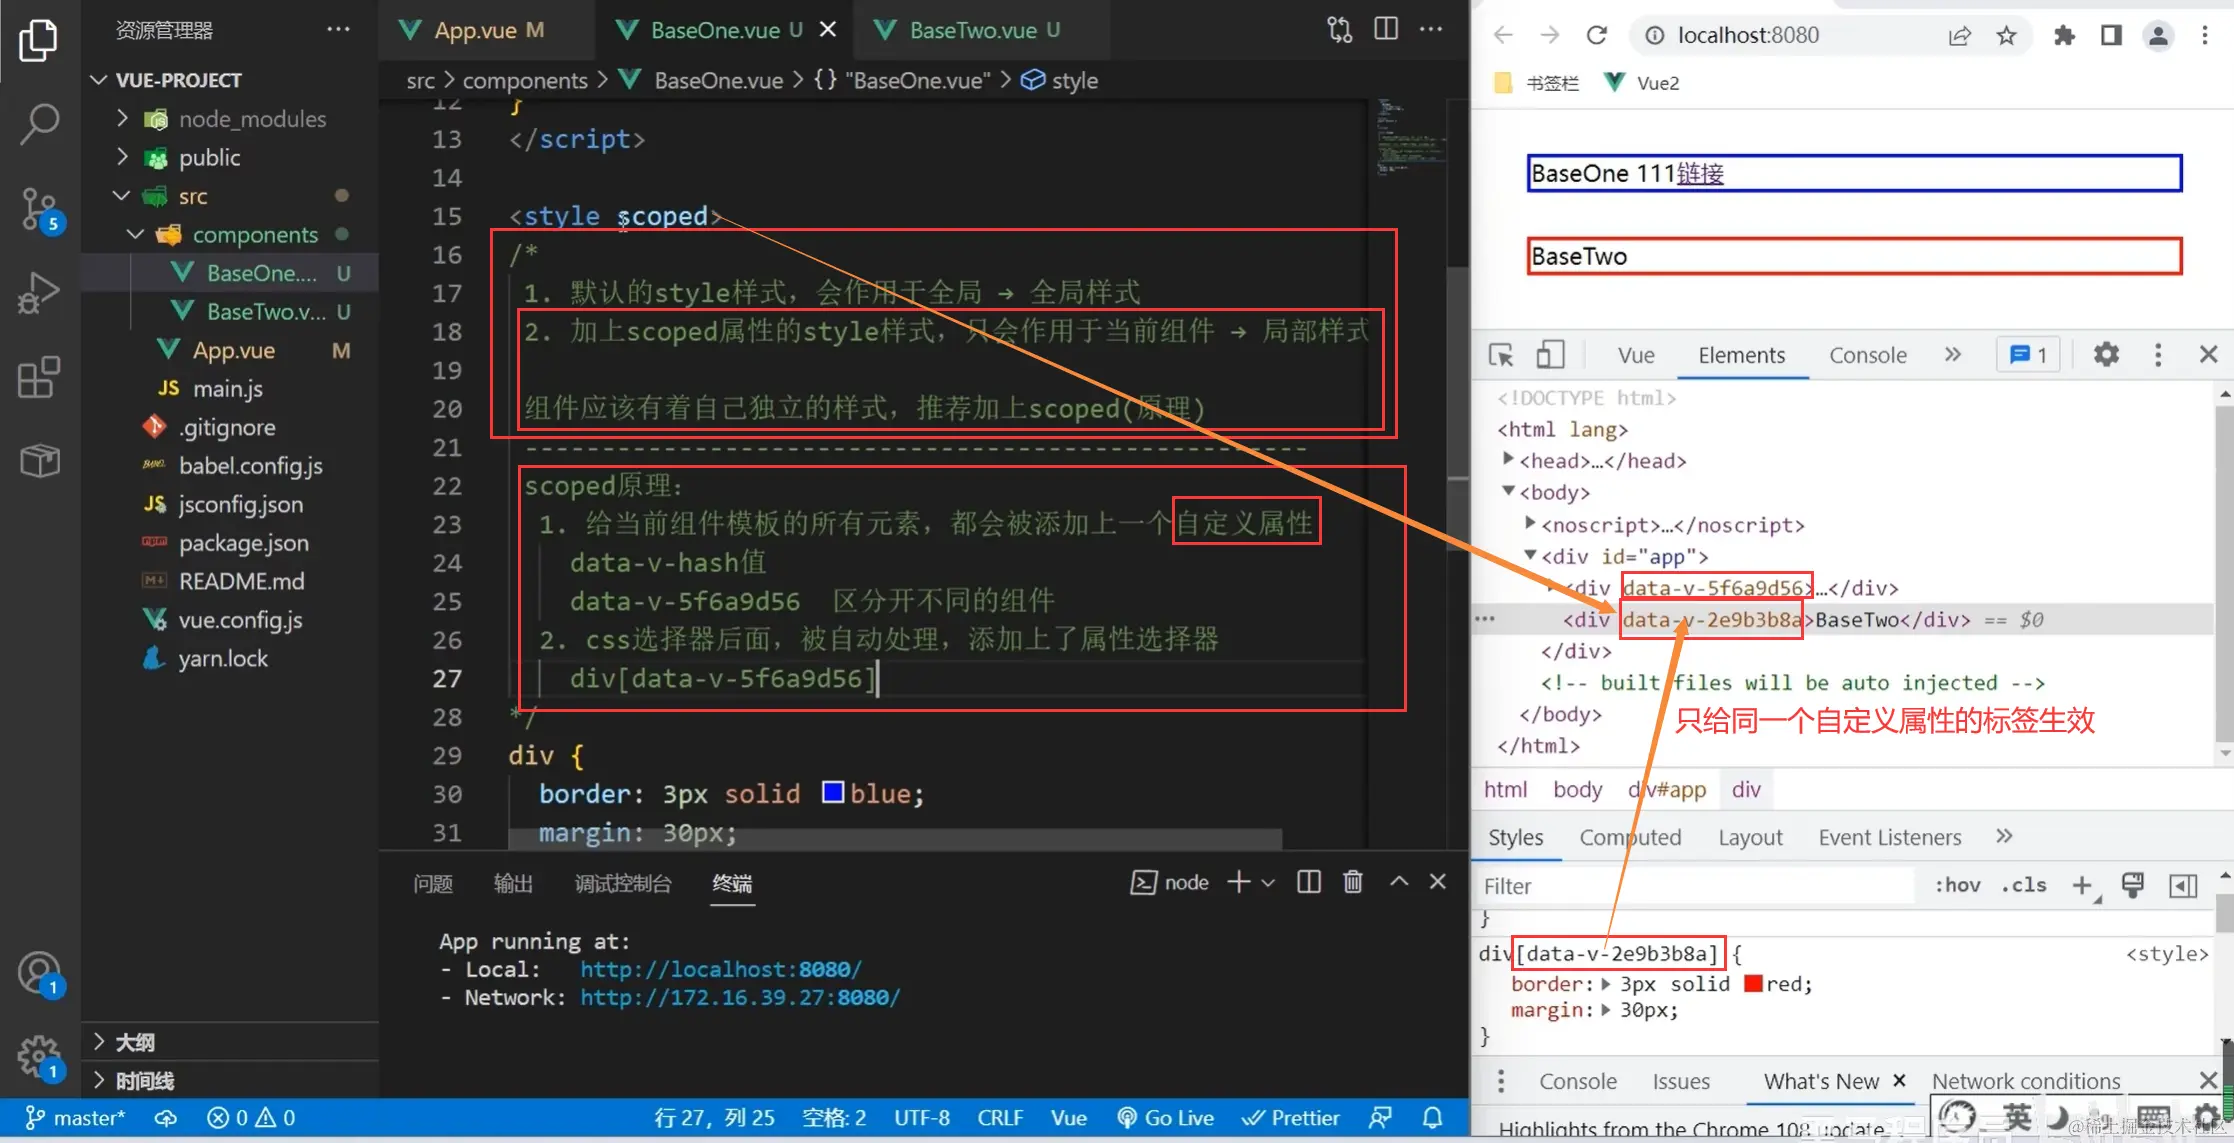Click the Prettier status bar item
This screenshot has width=2234, height=1143.
tap(1291, 1118)
